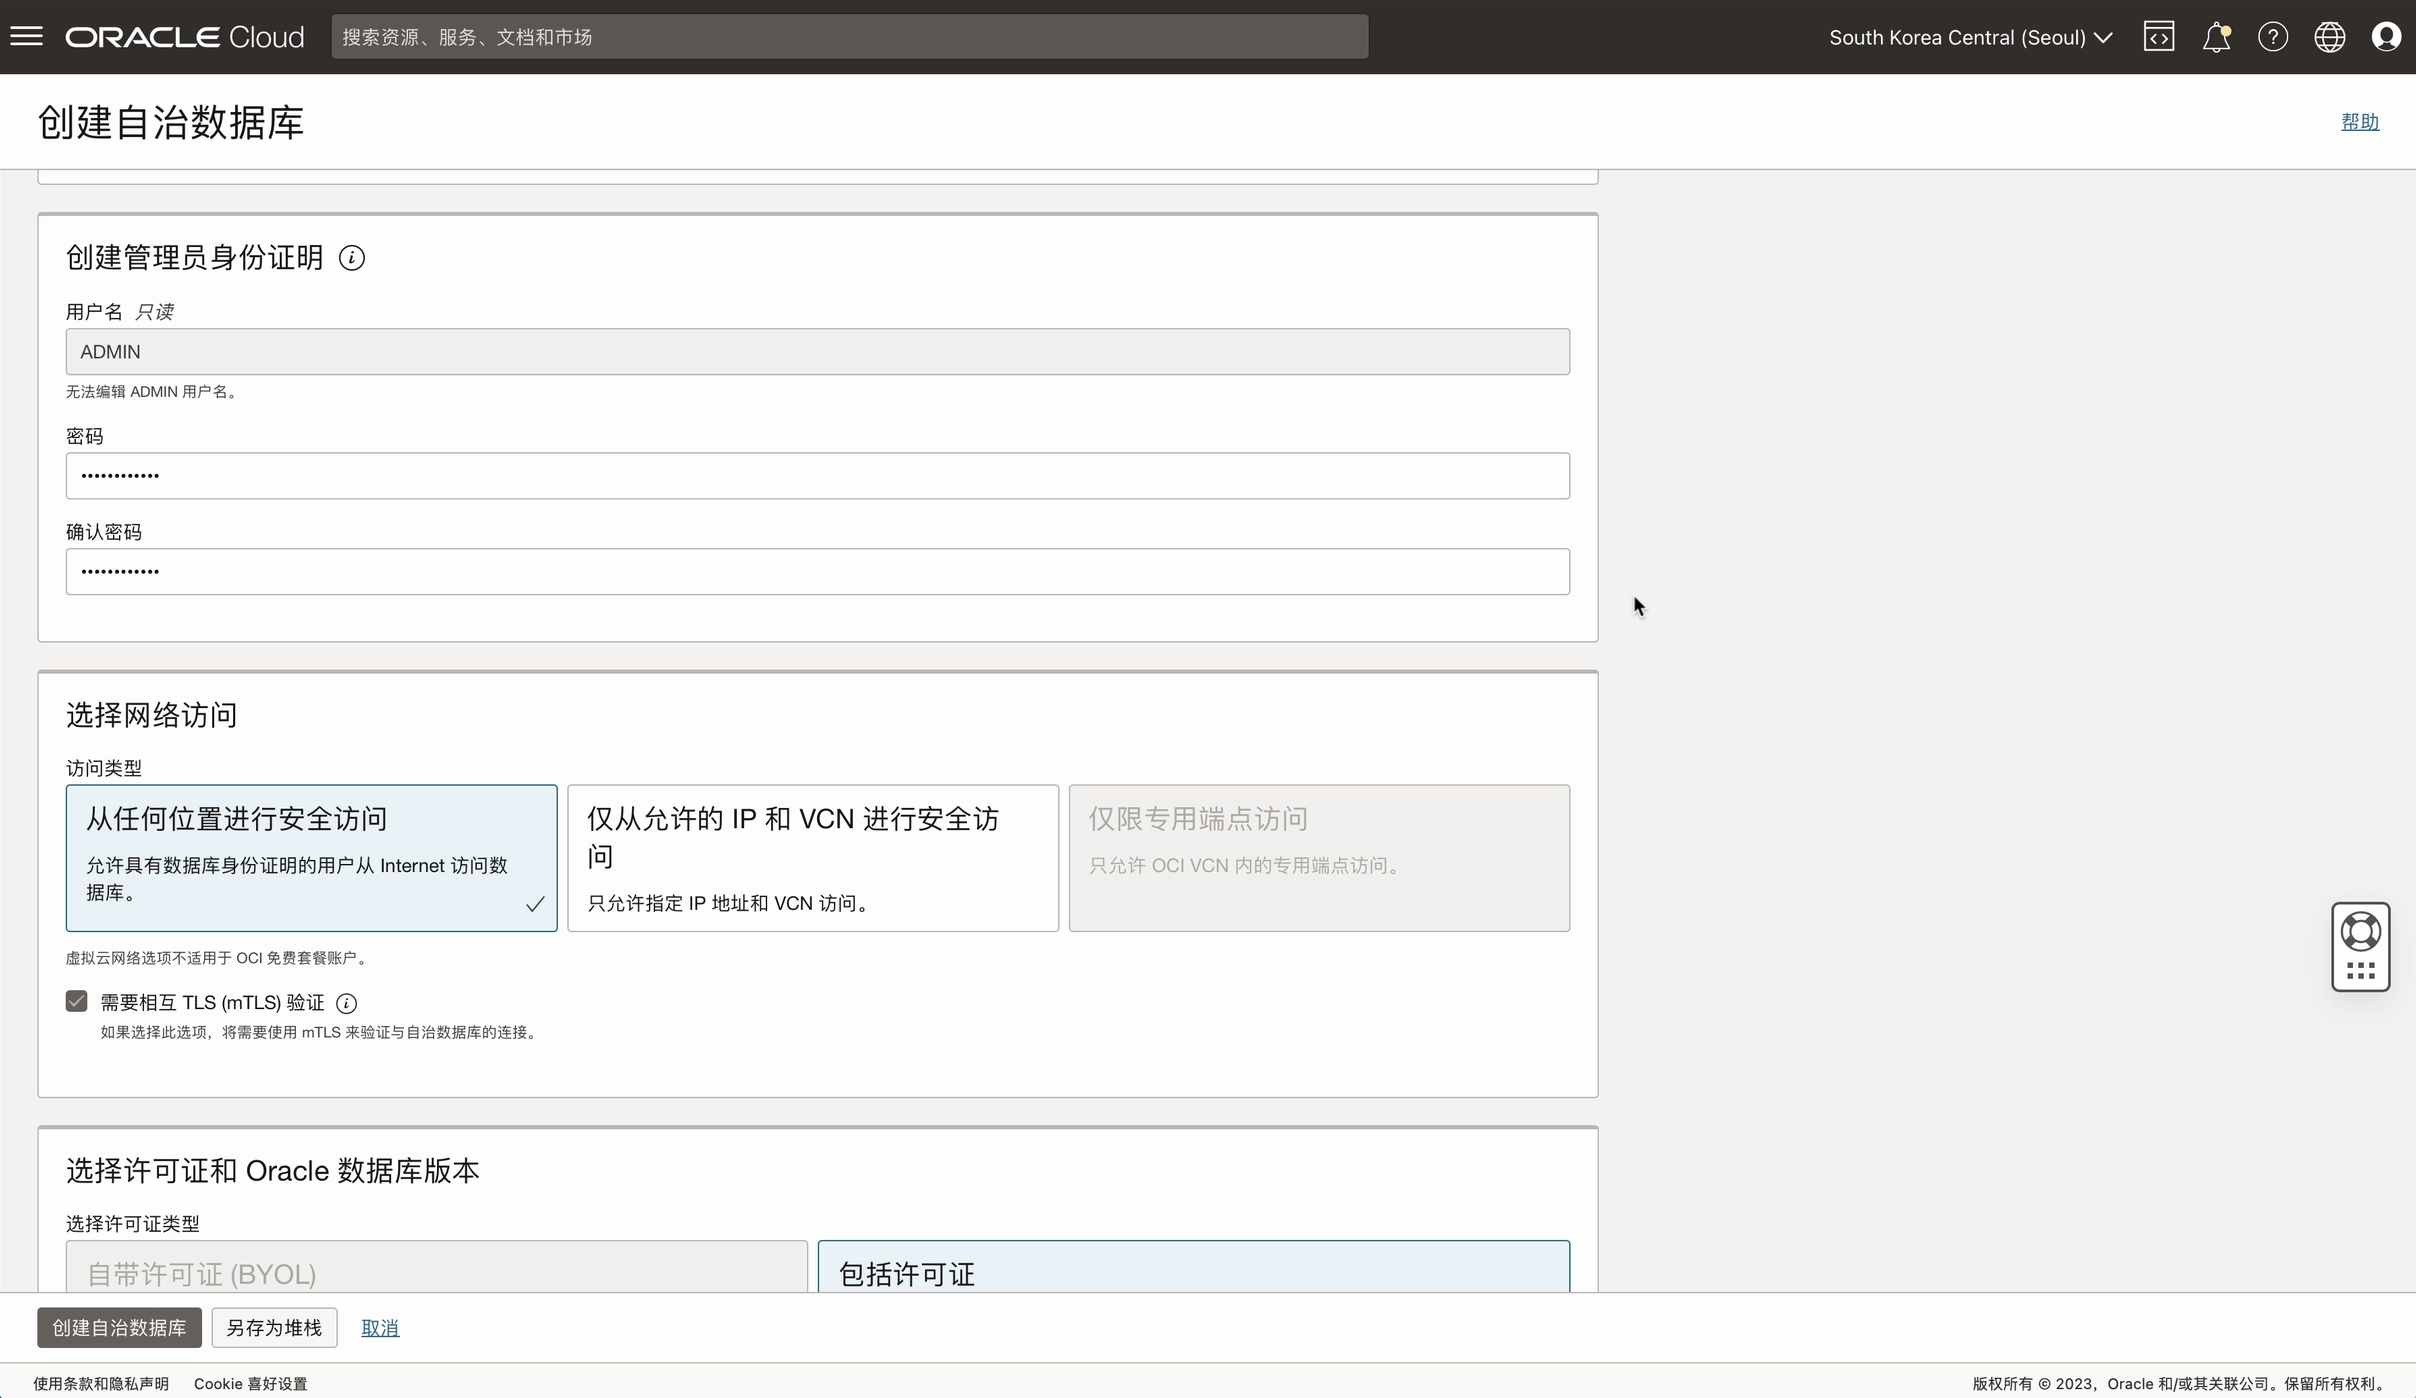Screen dimensions: 2416x1398
Task: Open 使用条款和隐私声明 footer link
Action: tap(101, 1384)
